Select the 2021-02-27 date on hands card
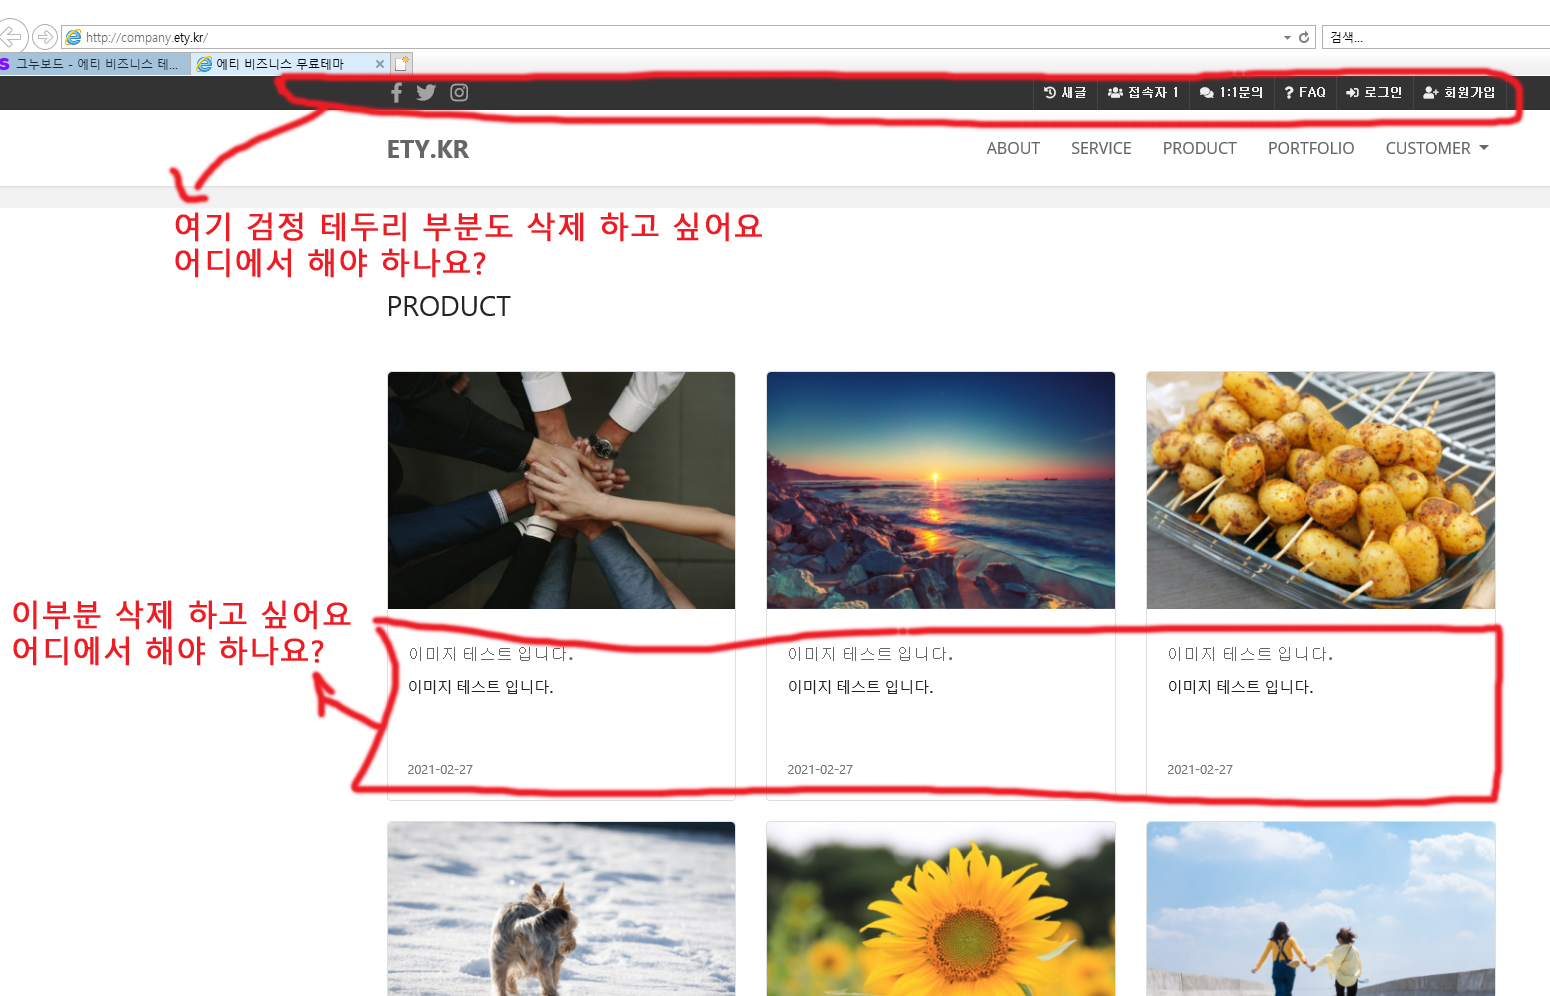Screen dimensions: 1550x996 tap(440, 770)
